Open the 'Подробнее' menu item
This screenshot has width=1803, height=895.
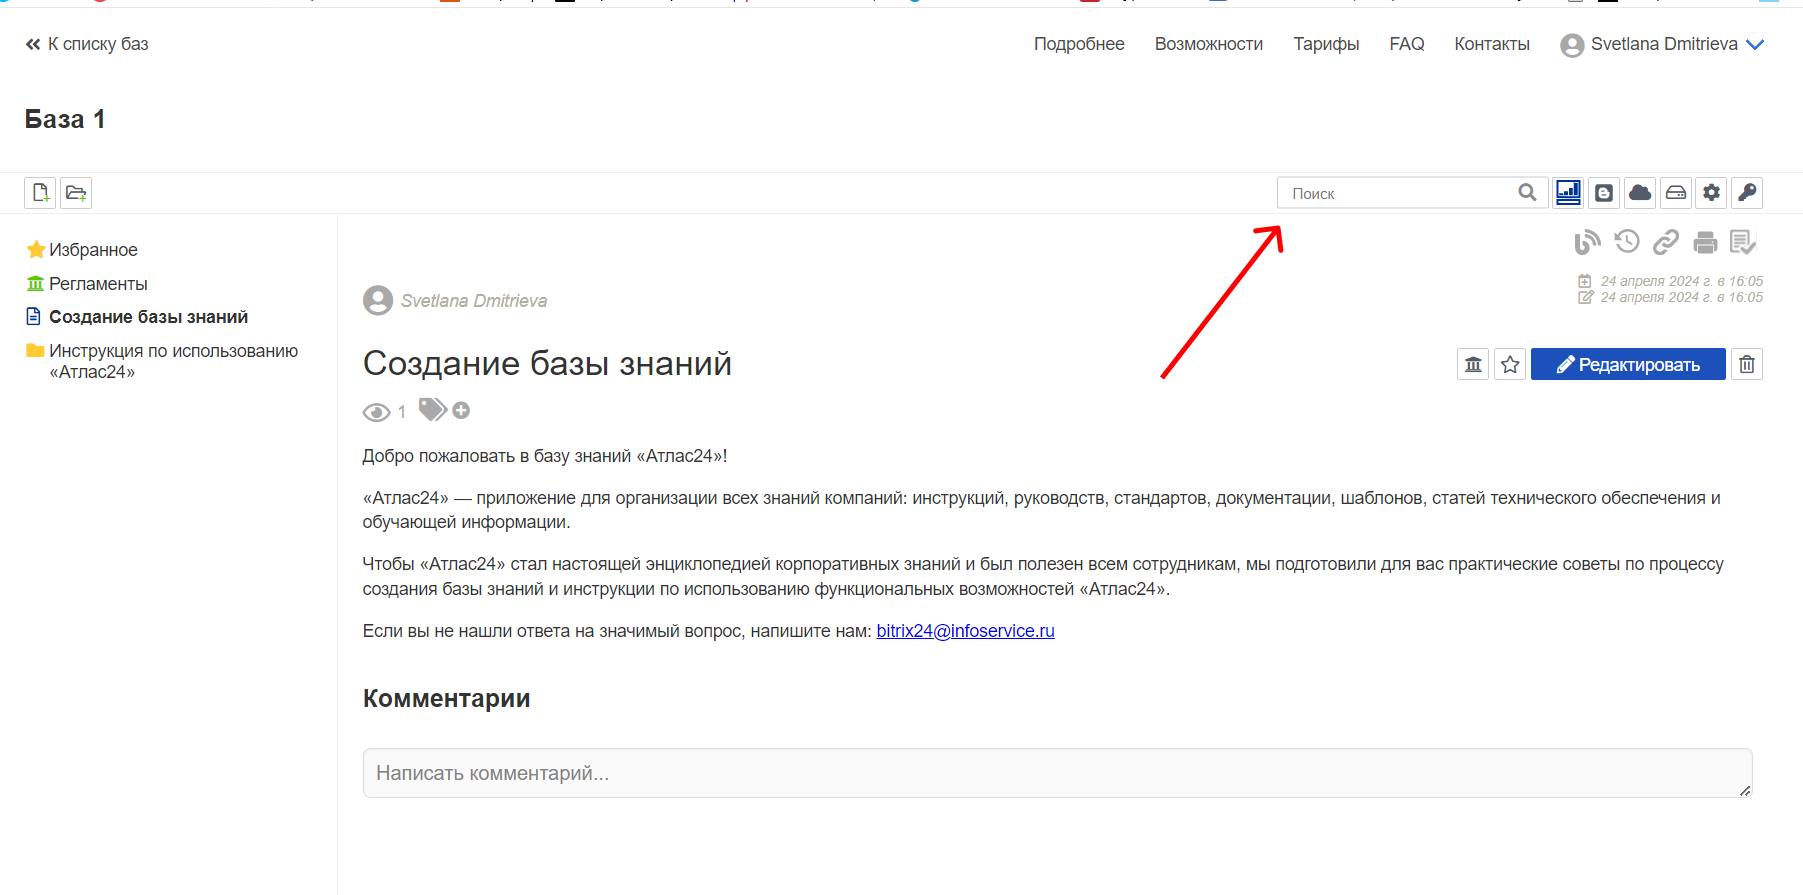click(x=1079, y=44)
